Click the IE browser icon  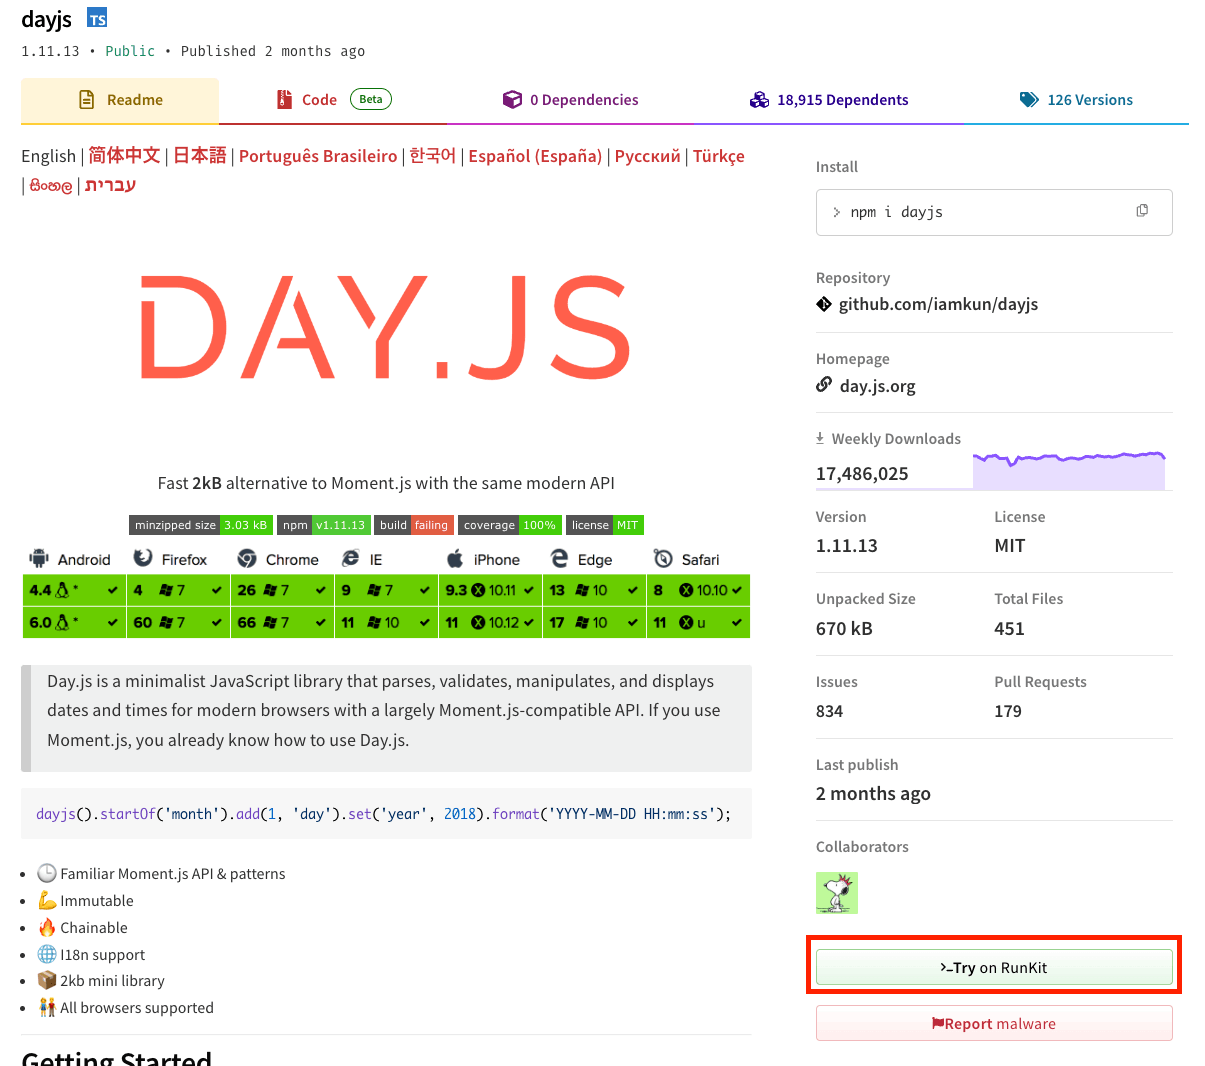pos(350,558)
